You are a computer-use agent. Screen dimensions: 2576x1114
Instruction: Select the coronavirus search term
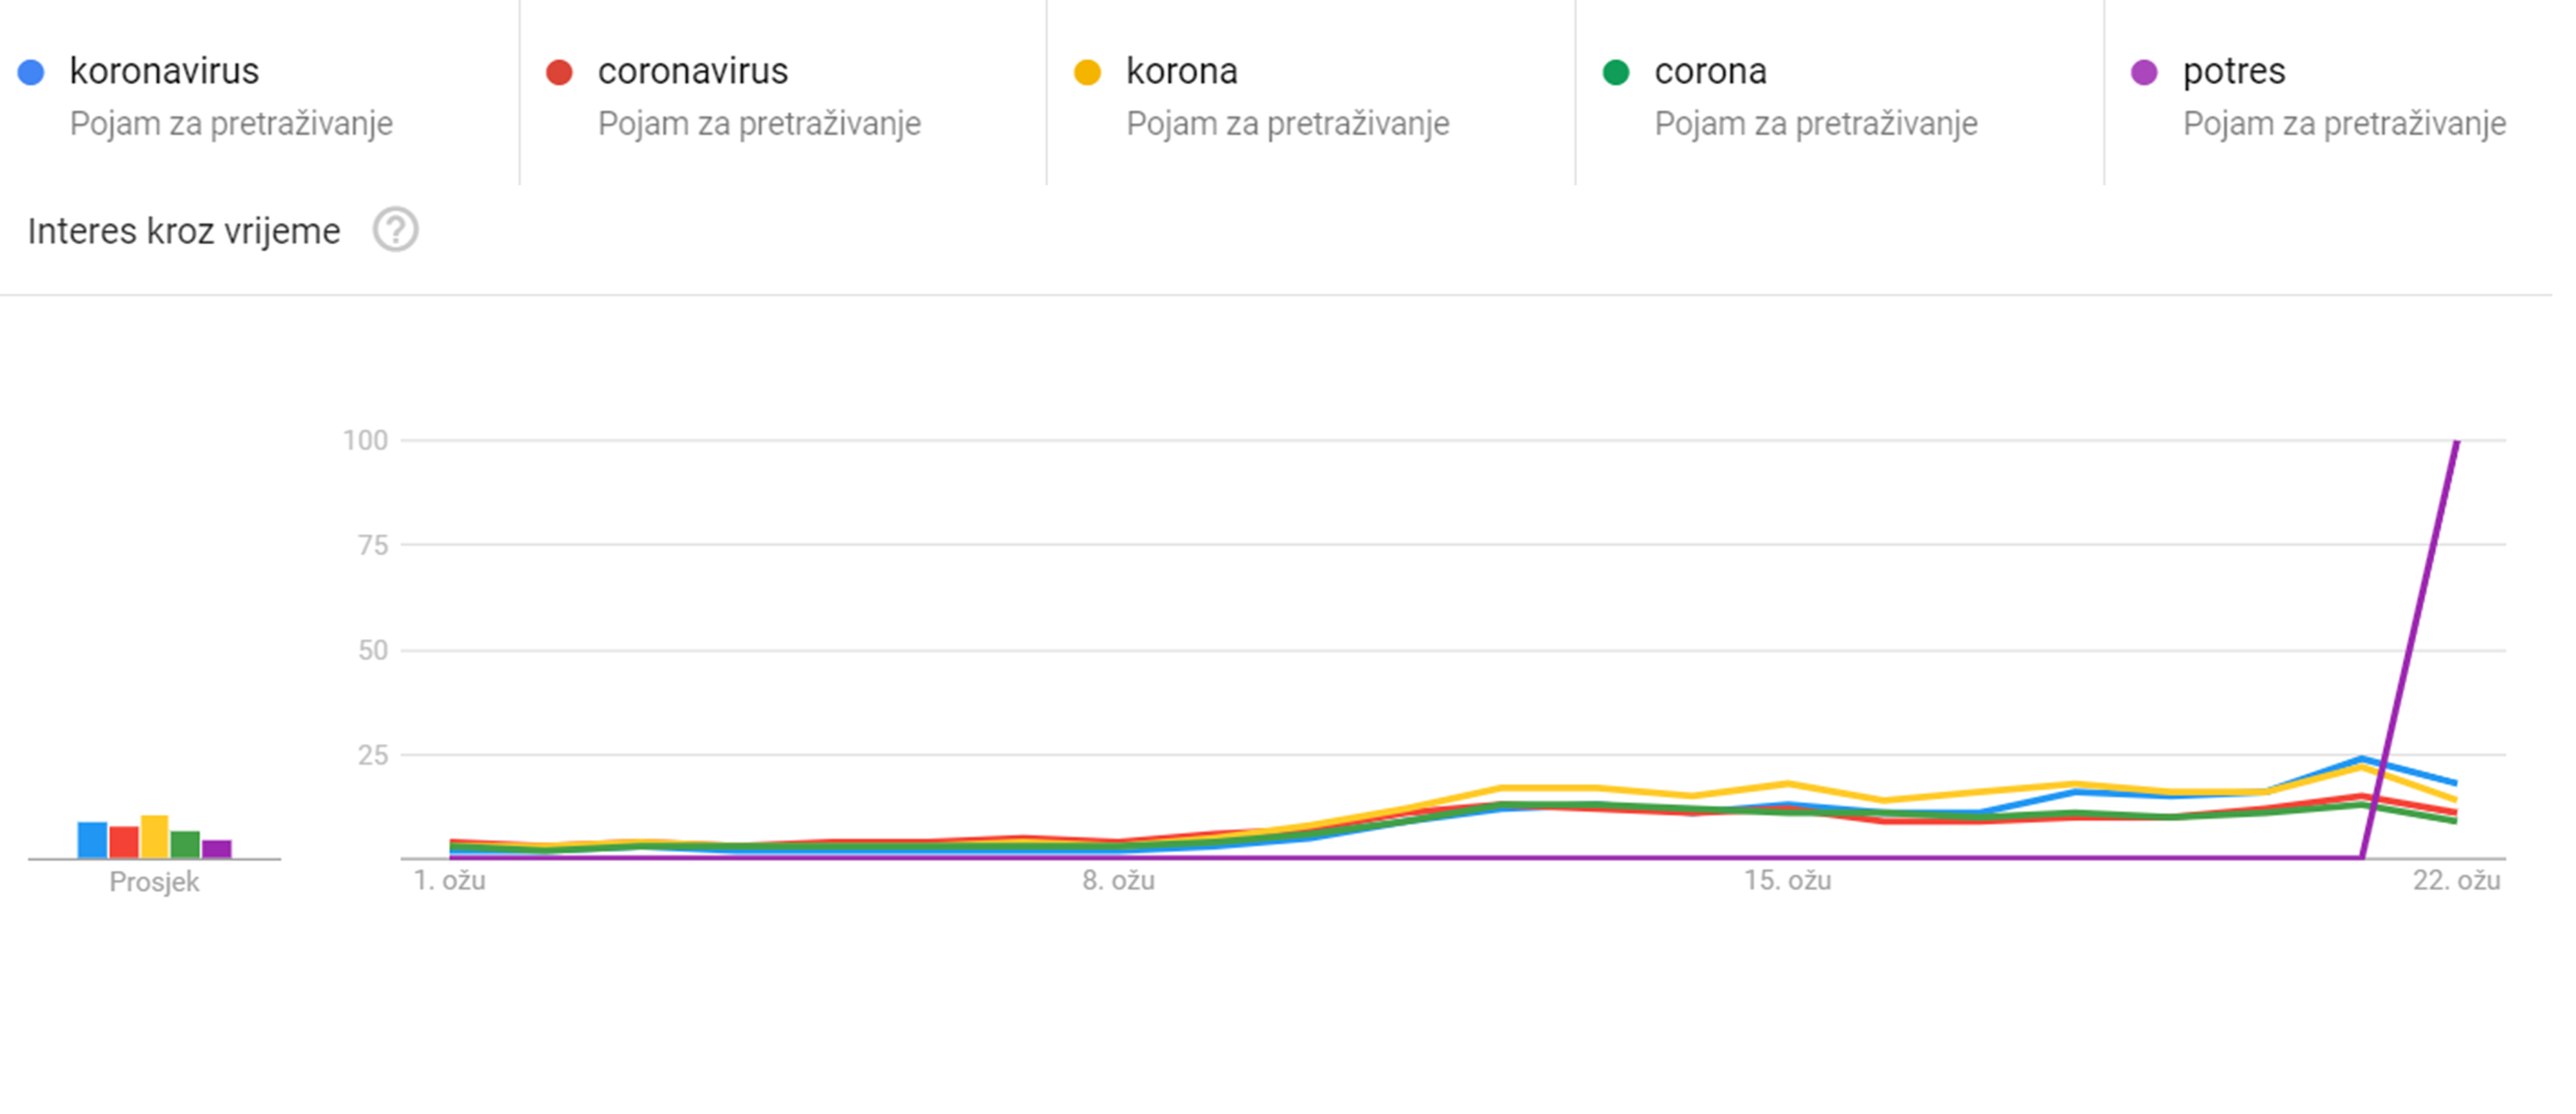point(692,72)
